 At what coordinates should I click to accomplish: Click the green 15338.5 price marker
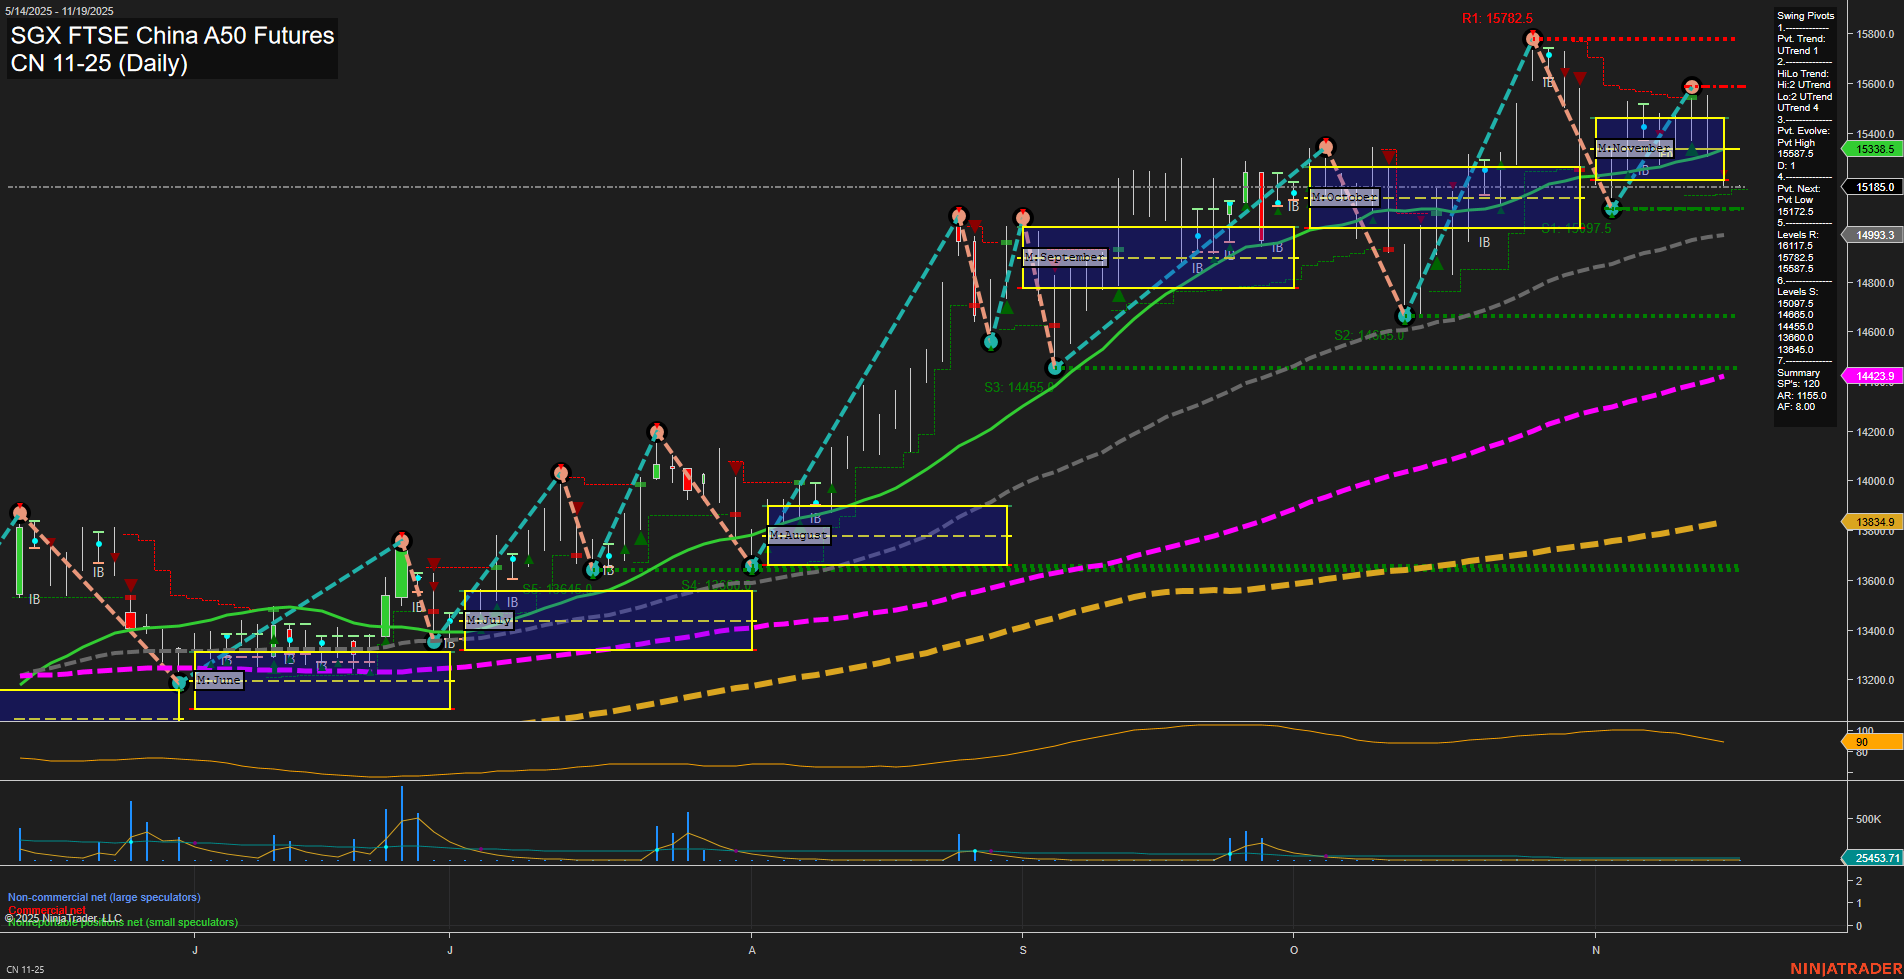pos(1874,149)
